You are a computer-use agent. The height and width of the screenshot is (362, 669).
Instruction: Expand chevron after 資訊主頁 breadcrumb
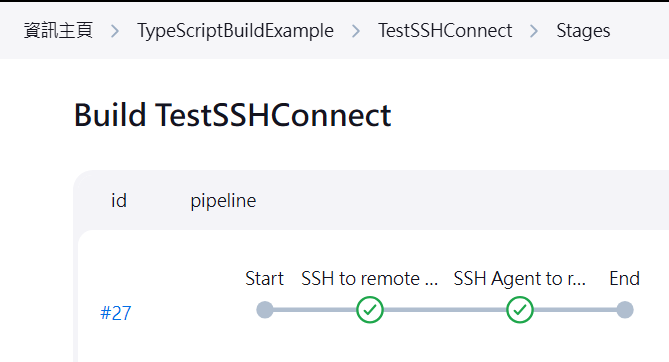[x=115, y=31]
